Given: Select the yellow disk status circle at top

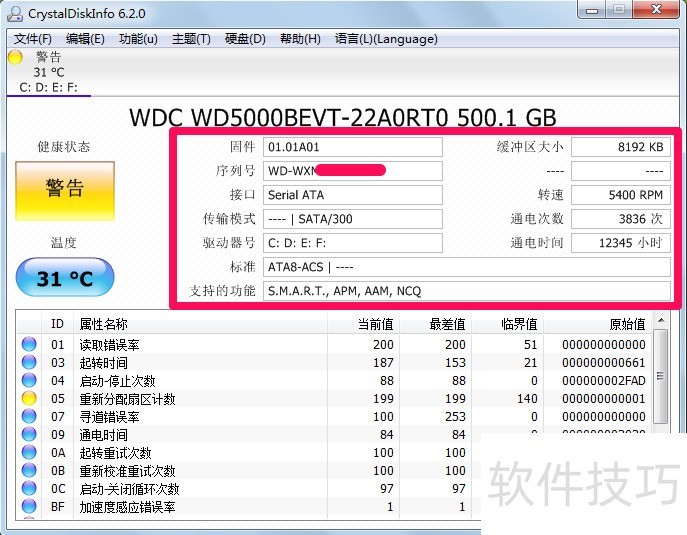Looking at the screenshot, I should tap(15, 57).
